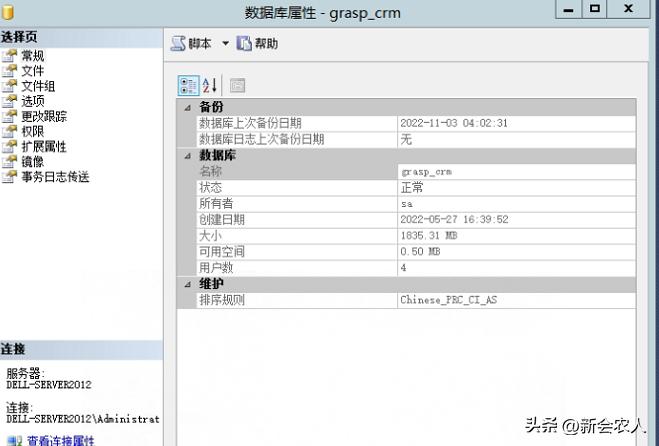The image size is (659, 446).
Task: Open the 扩展属性 page
Action: pos(44,146)
